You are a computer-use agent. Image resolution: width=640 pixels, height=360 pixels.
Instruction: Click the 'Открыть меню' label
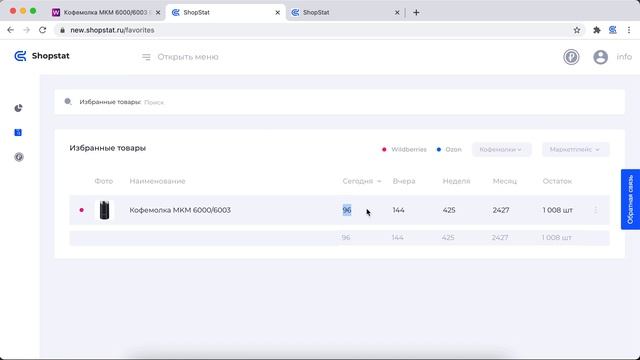(188, 57)
